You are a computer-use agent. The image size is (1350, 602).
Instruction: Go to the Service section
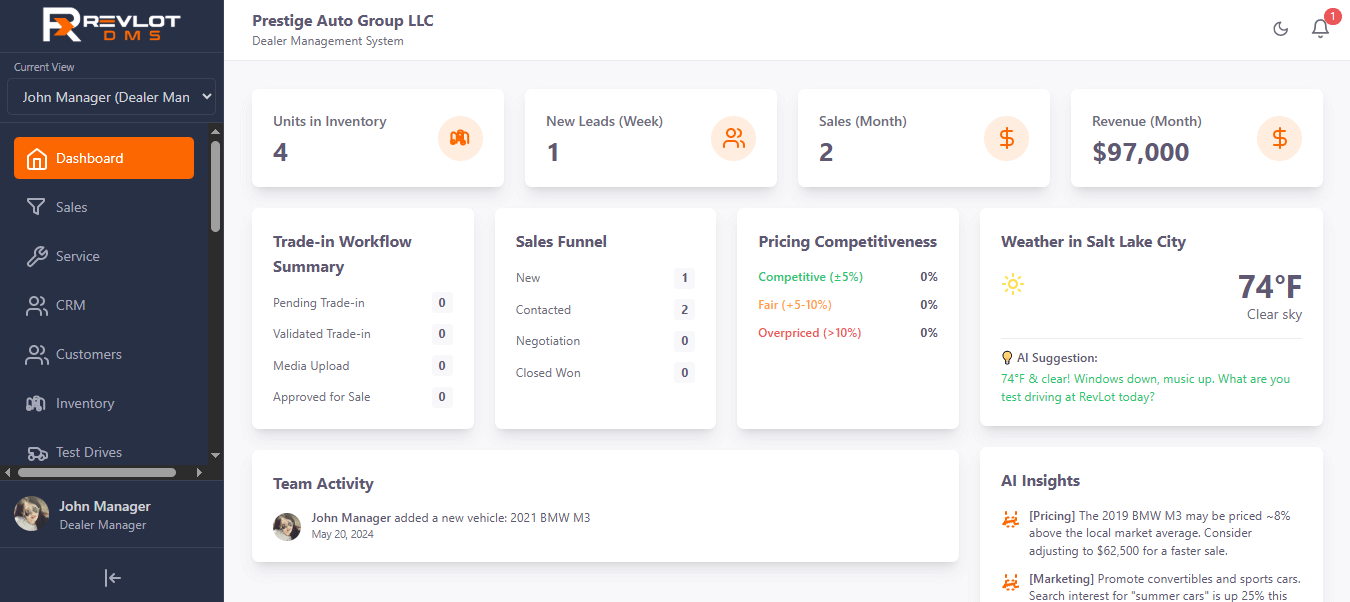77,256
